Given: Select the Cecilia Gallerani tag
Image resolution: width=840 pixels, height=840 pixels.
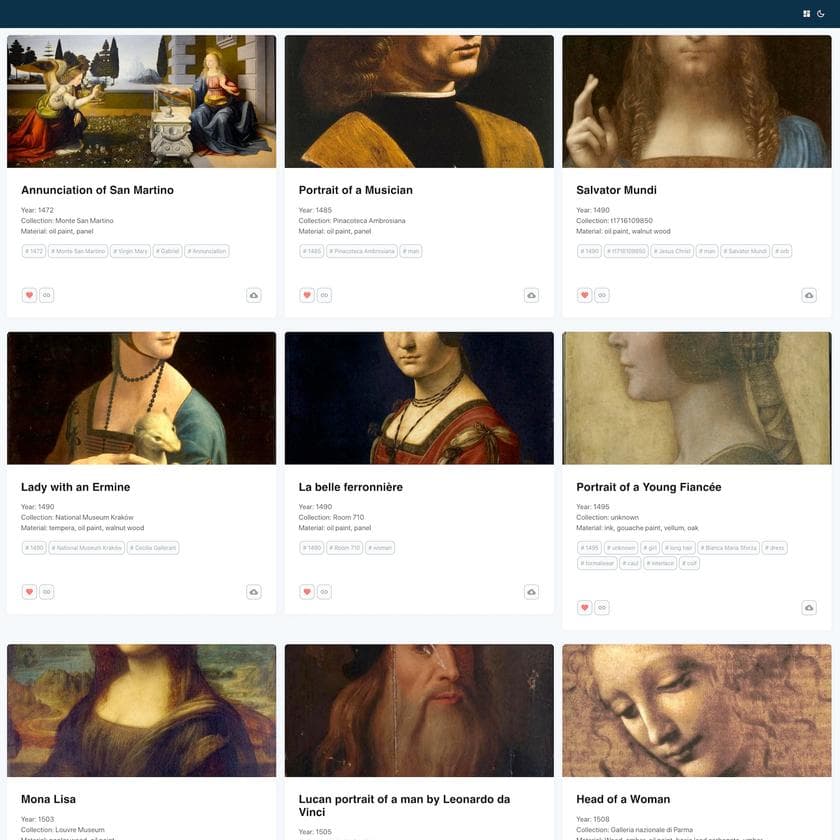Looking at the screenshot, I should coord(153,548).
